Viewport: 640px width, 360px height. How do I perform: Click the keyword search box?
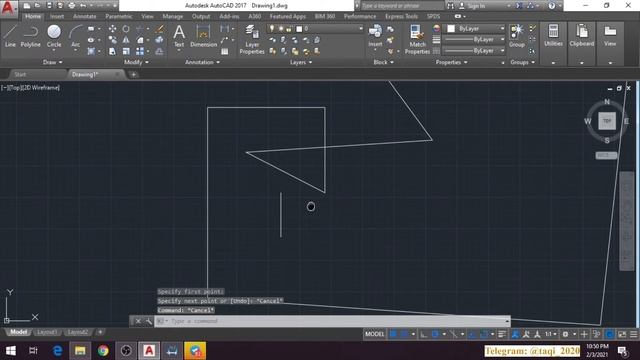(x=402, y=6)
